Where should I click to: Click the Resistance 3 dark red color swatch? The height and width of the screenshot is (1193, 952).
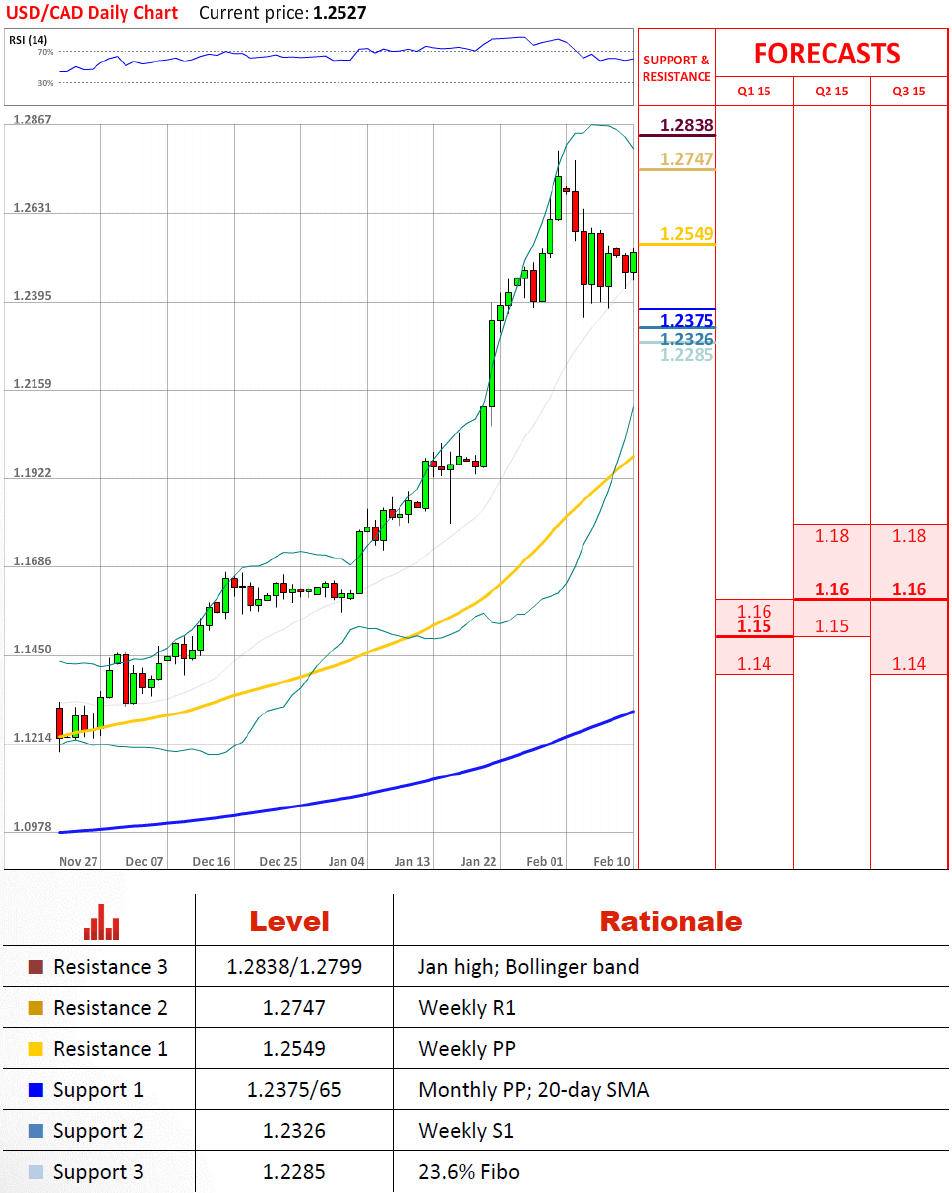click(36, 967)
